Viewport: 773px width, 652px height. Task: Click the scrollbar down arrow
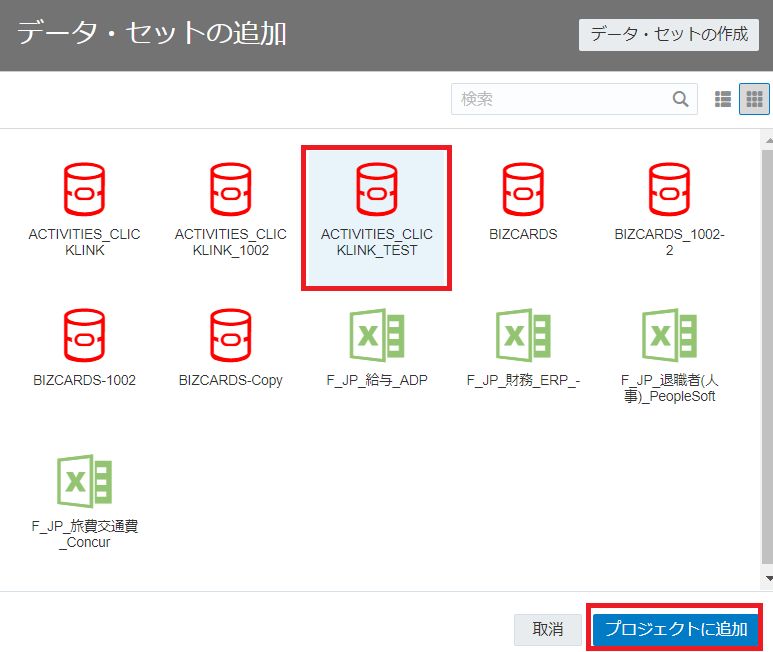pyautogui.click(x=768, y=578)
